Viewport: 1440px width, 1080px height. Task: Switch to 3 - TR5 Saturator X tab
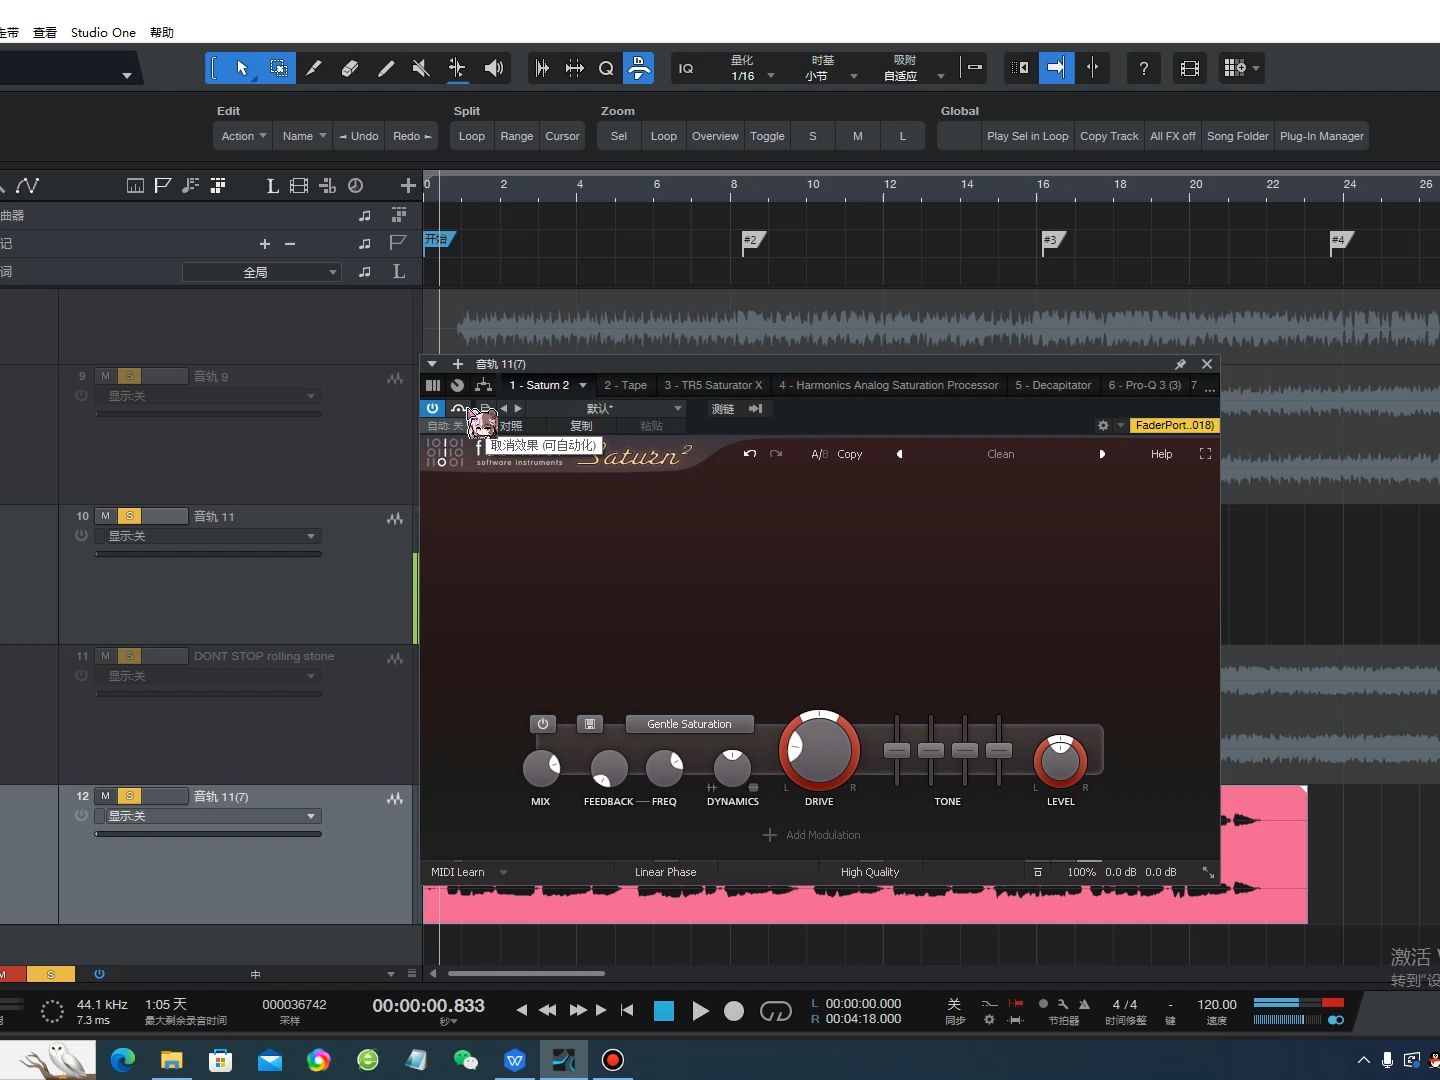713,385
